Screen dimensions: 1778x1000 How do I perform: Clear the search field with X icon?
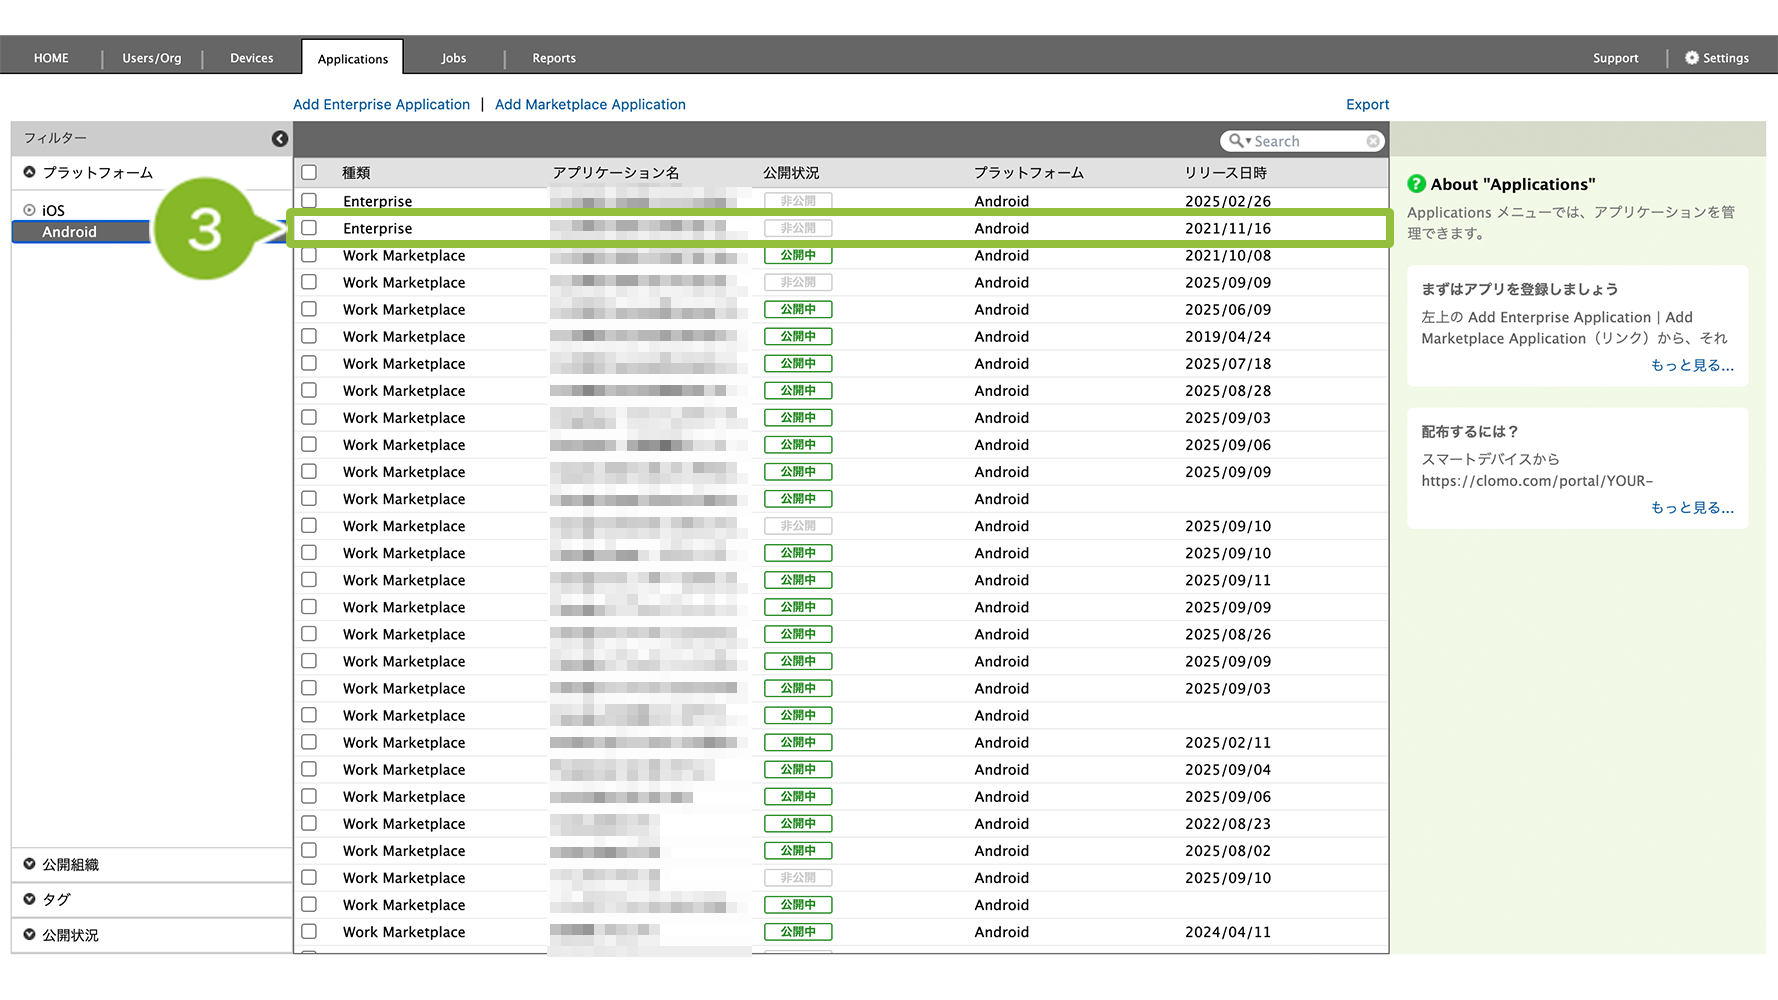coord(1373,141)
